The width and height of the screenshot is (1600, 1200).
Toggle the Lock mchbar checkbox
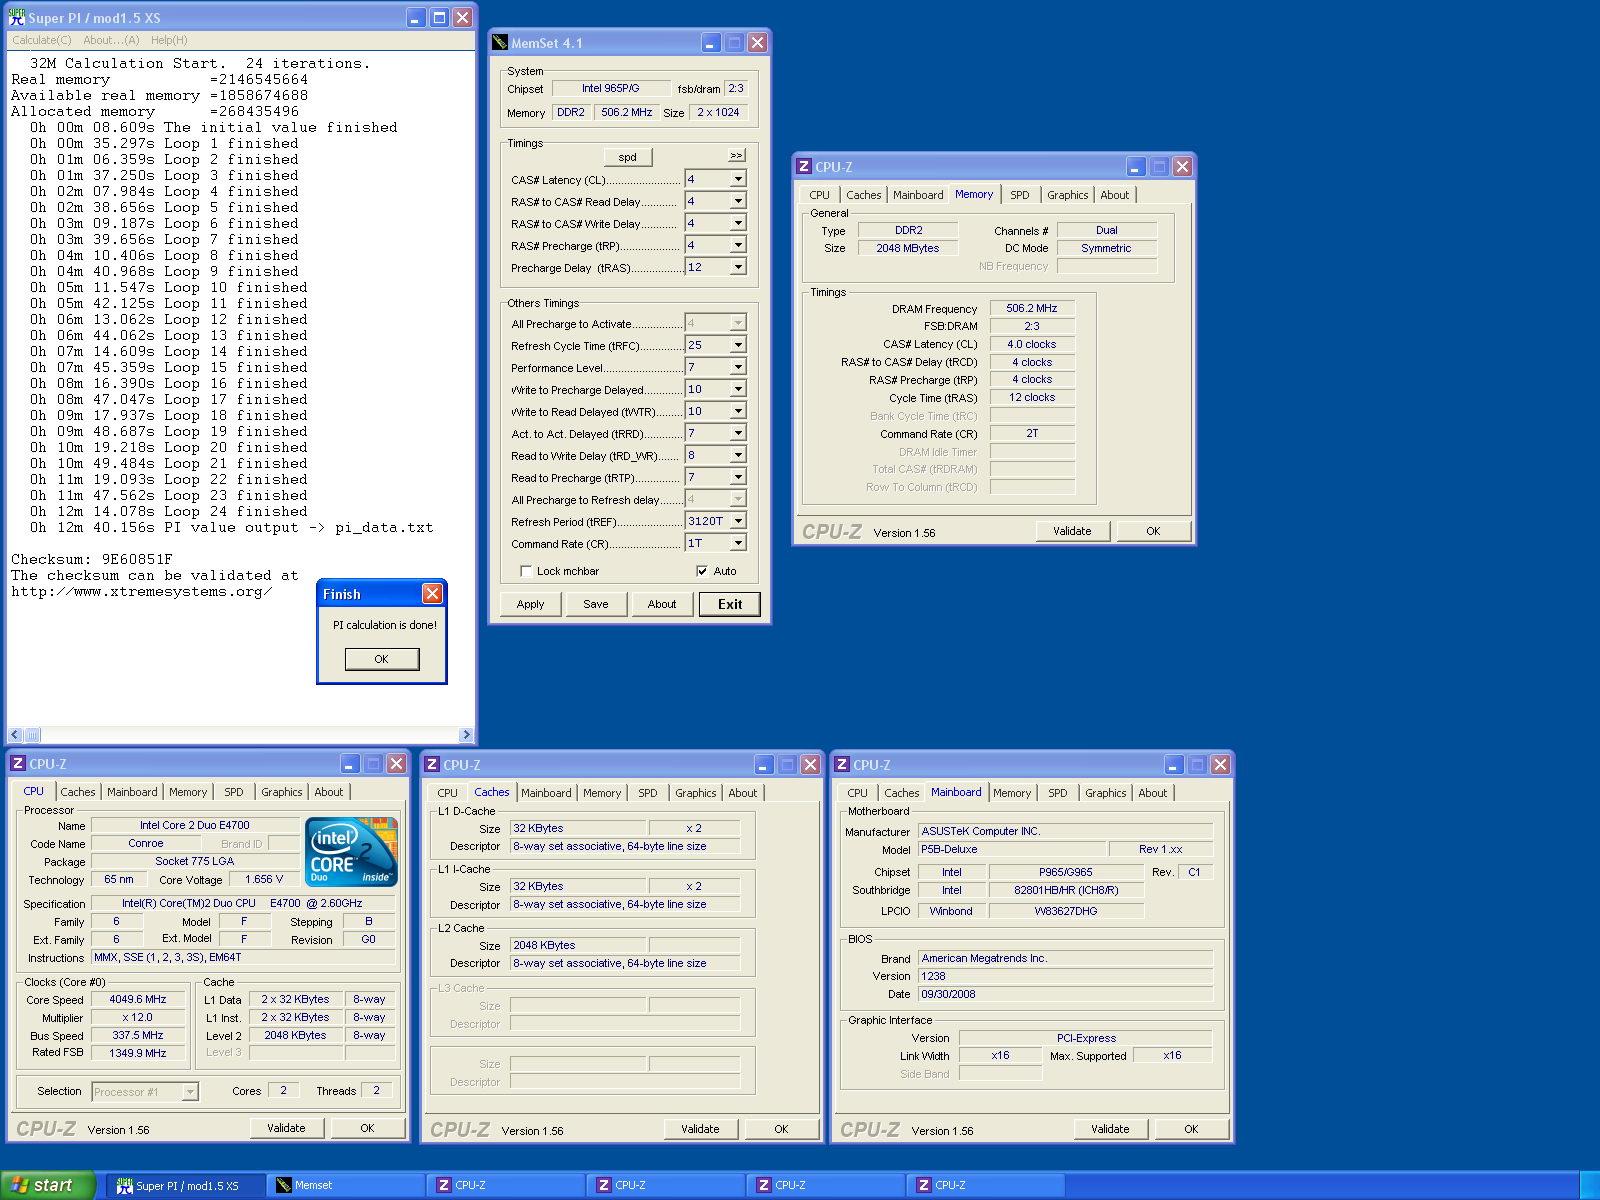526,571
